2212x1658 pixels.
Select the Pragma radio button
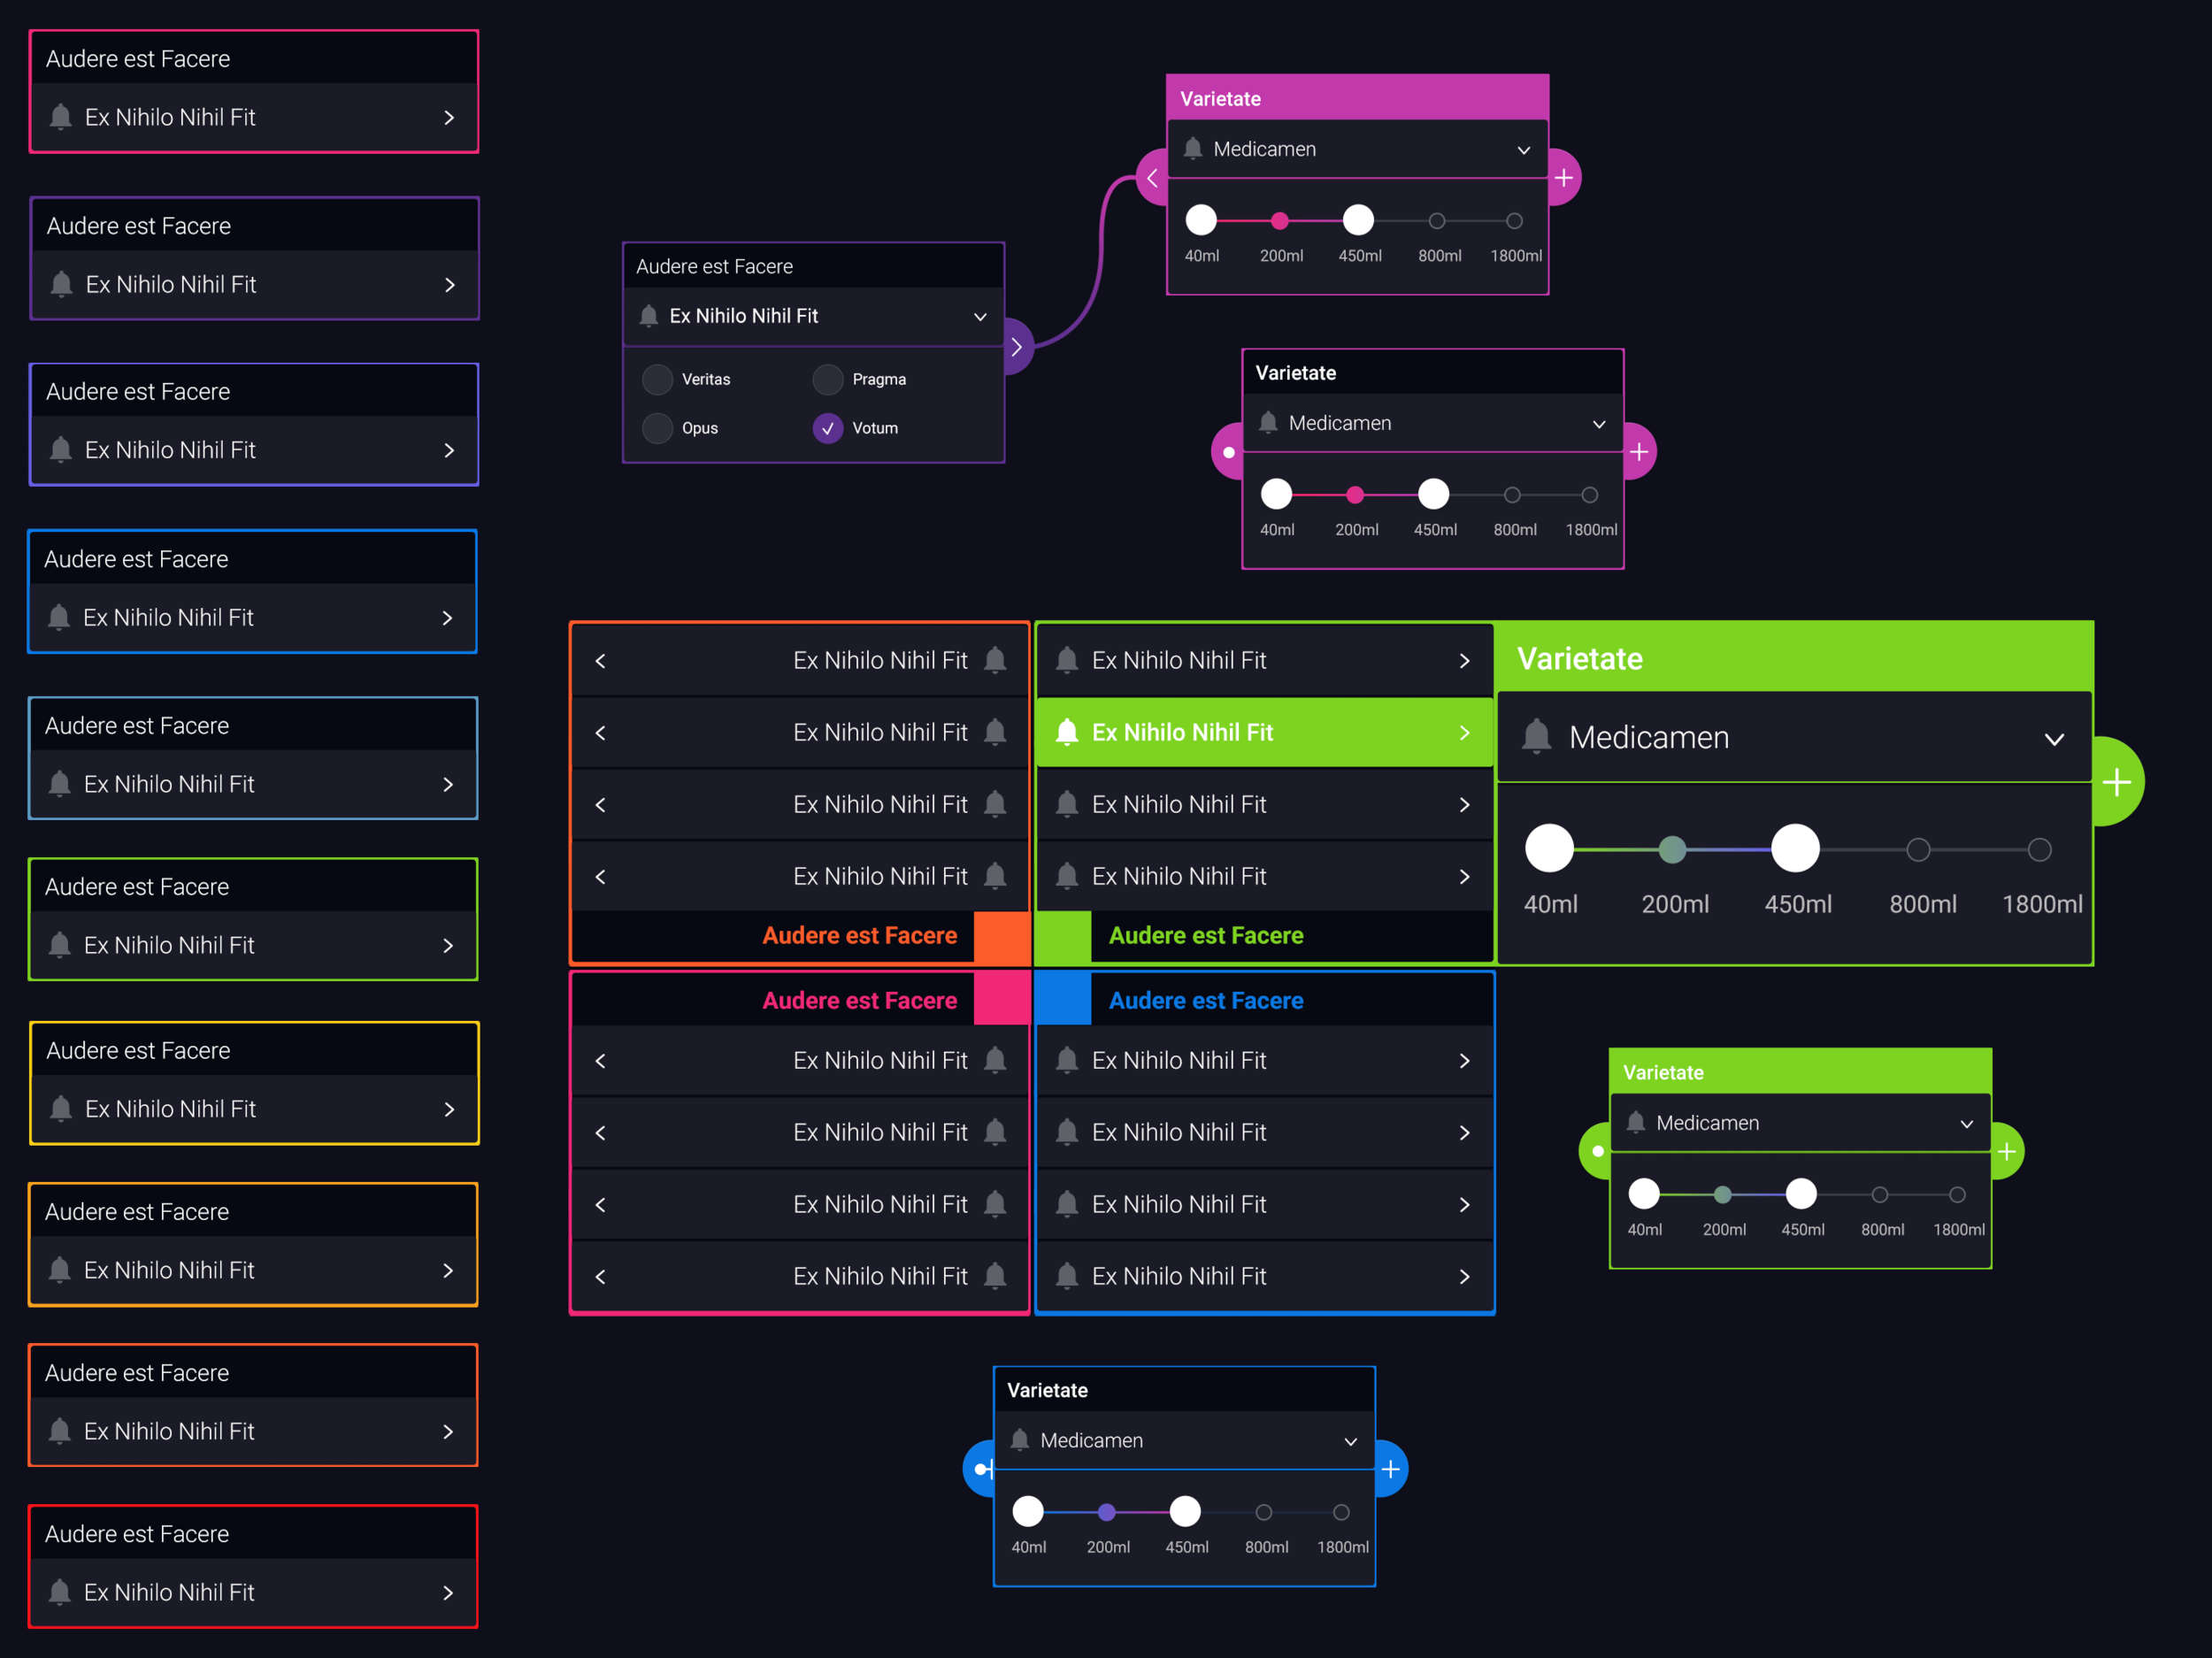[x=827, y=379]
